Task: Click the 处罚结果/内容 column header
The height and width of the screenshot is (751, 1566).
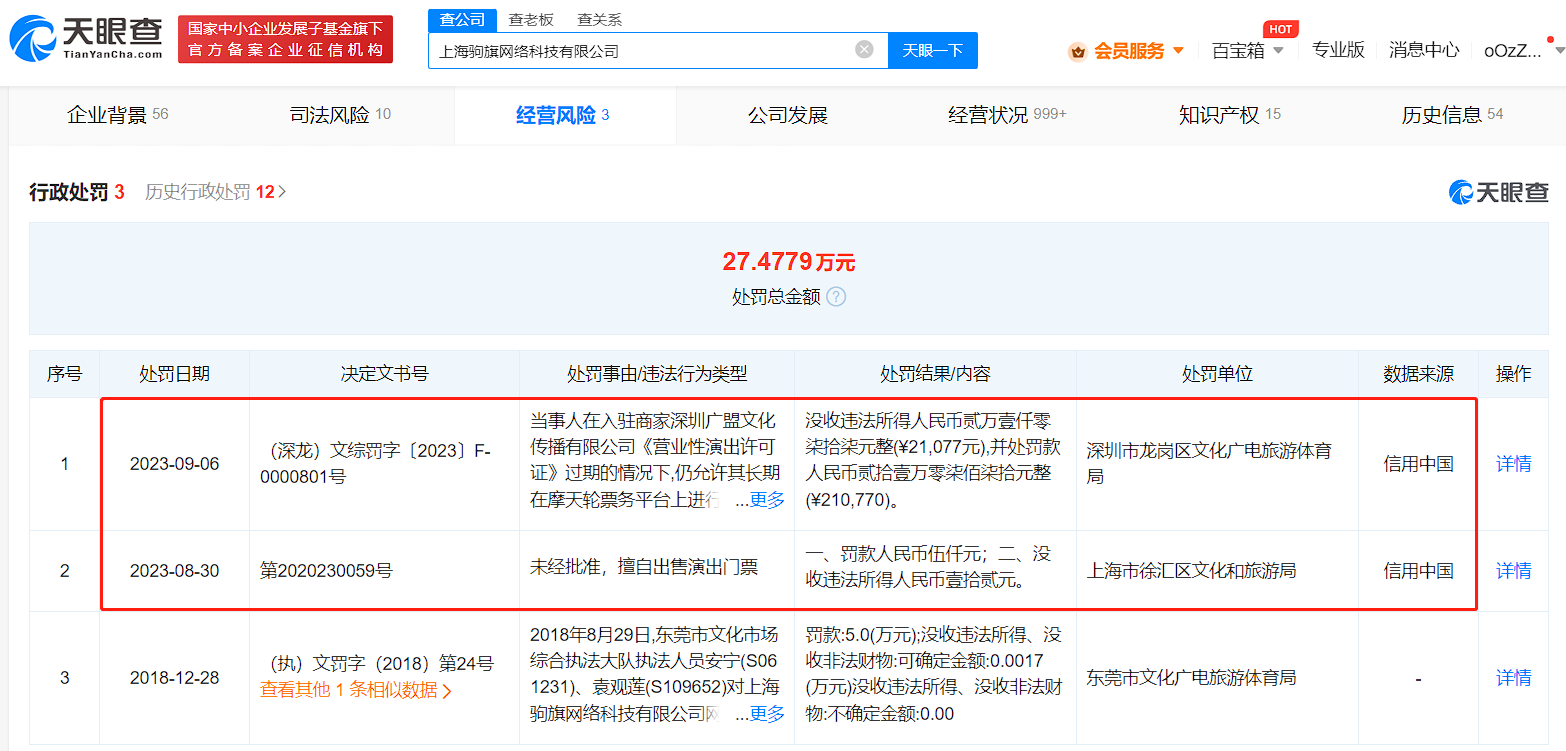Action: [935, 374]
